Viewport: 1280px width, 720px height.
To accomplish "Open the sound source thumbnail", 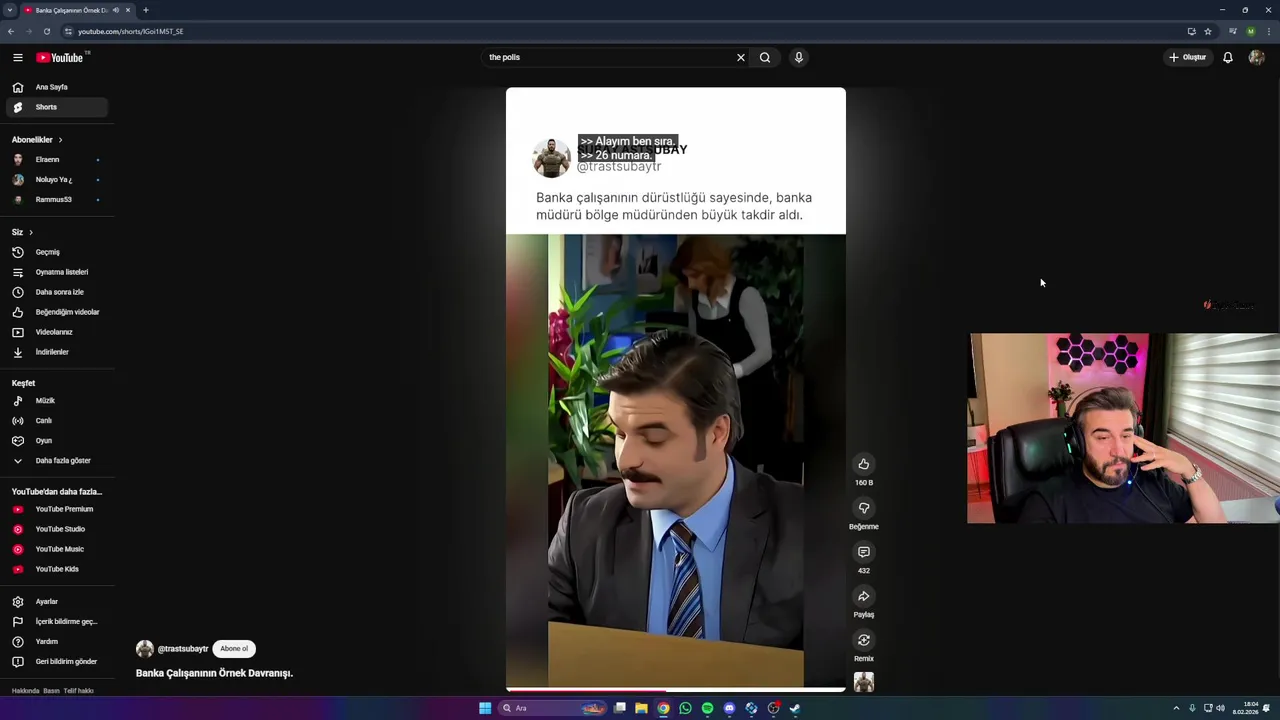I will click(864, 682).
